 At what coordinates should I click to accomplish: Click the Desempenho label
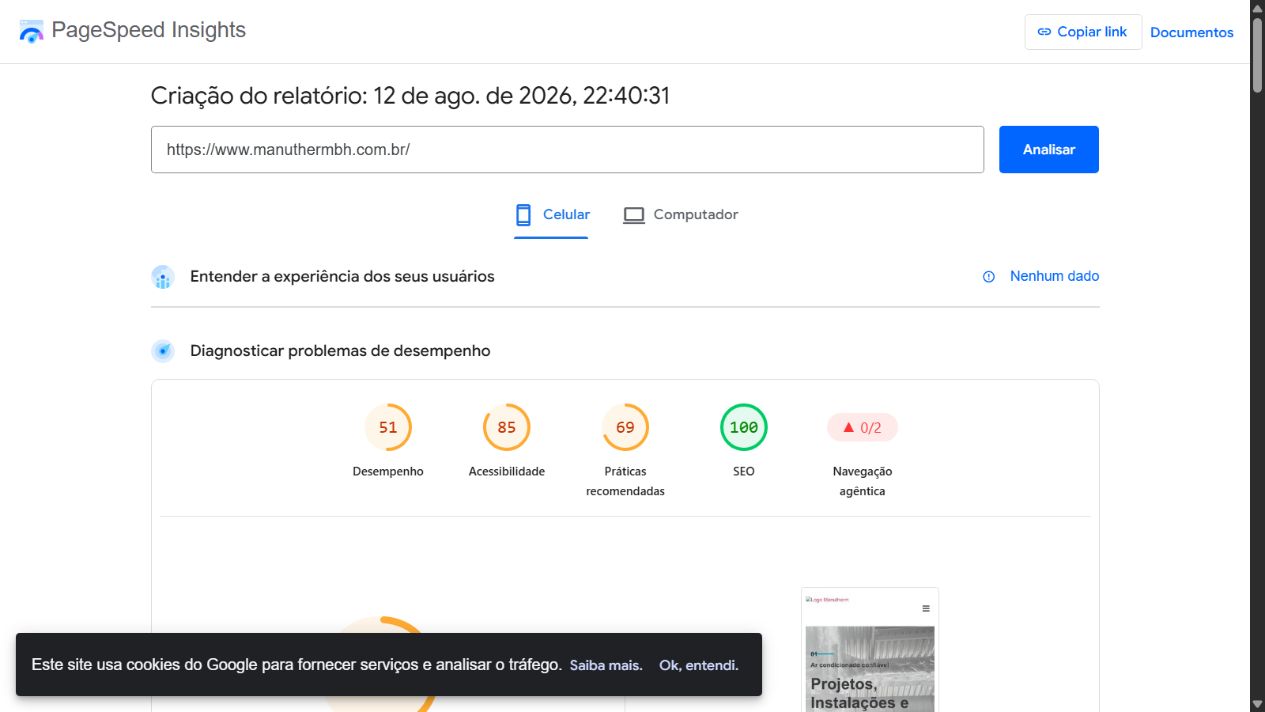[388, 471]
